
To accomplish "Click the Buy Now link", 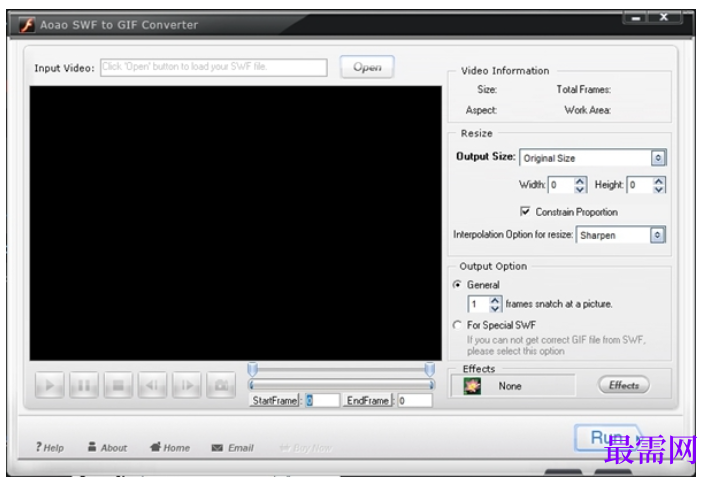I will pyautogui.click(x=306, y=448).
